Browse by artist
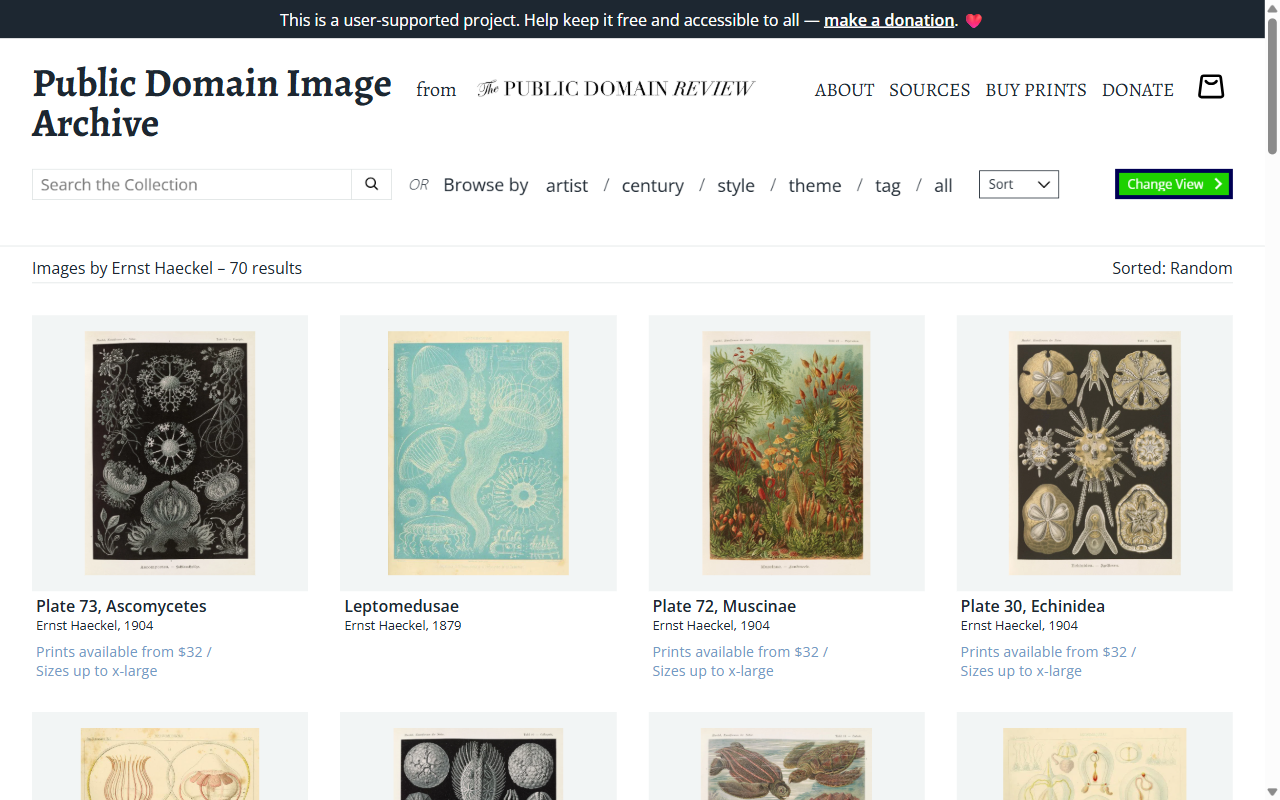The width and height of the screenshot is (1280, 800). tap(567, 186)
